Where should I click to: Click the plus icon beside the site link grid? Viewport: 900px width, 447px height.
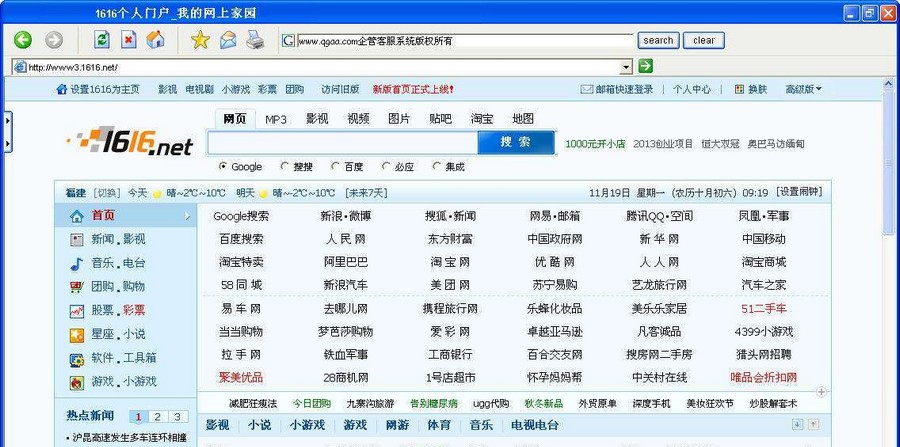click(x=821, y=391)
